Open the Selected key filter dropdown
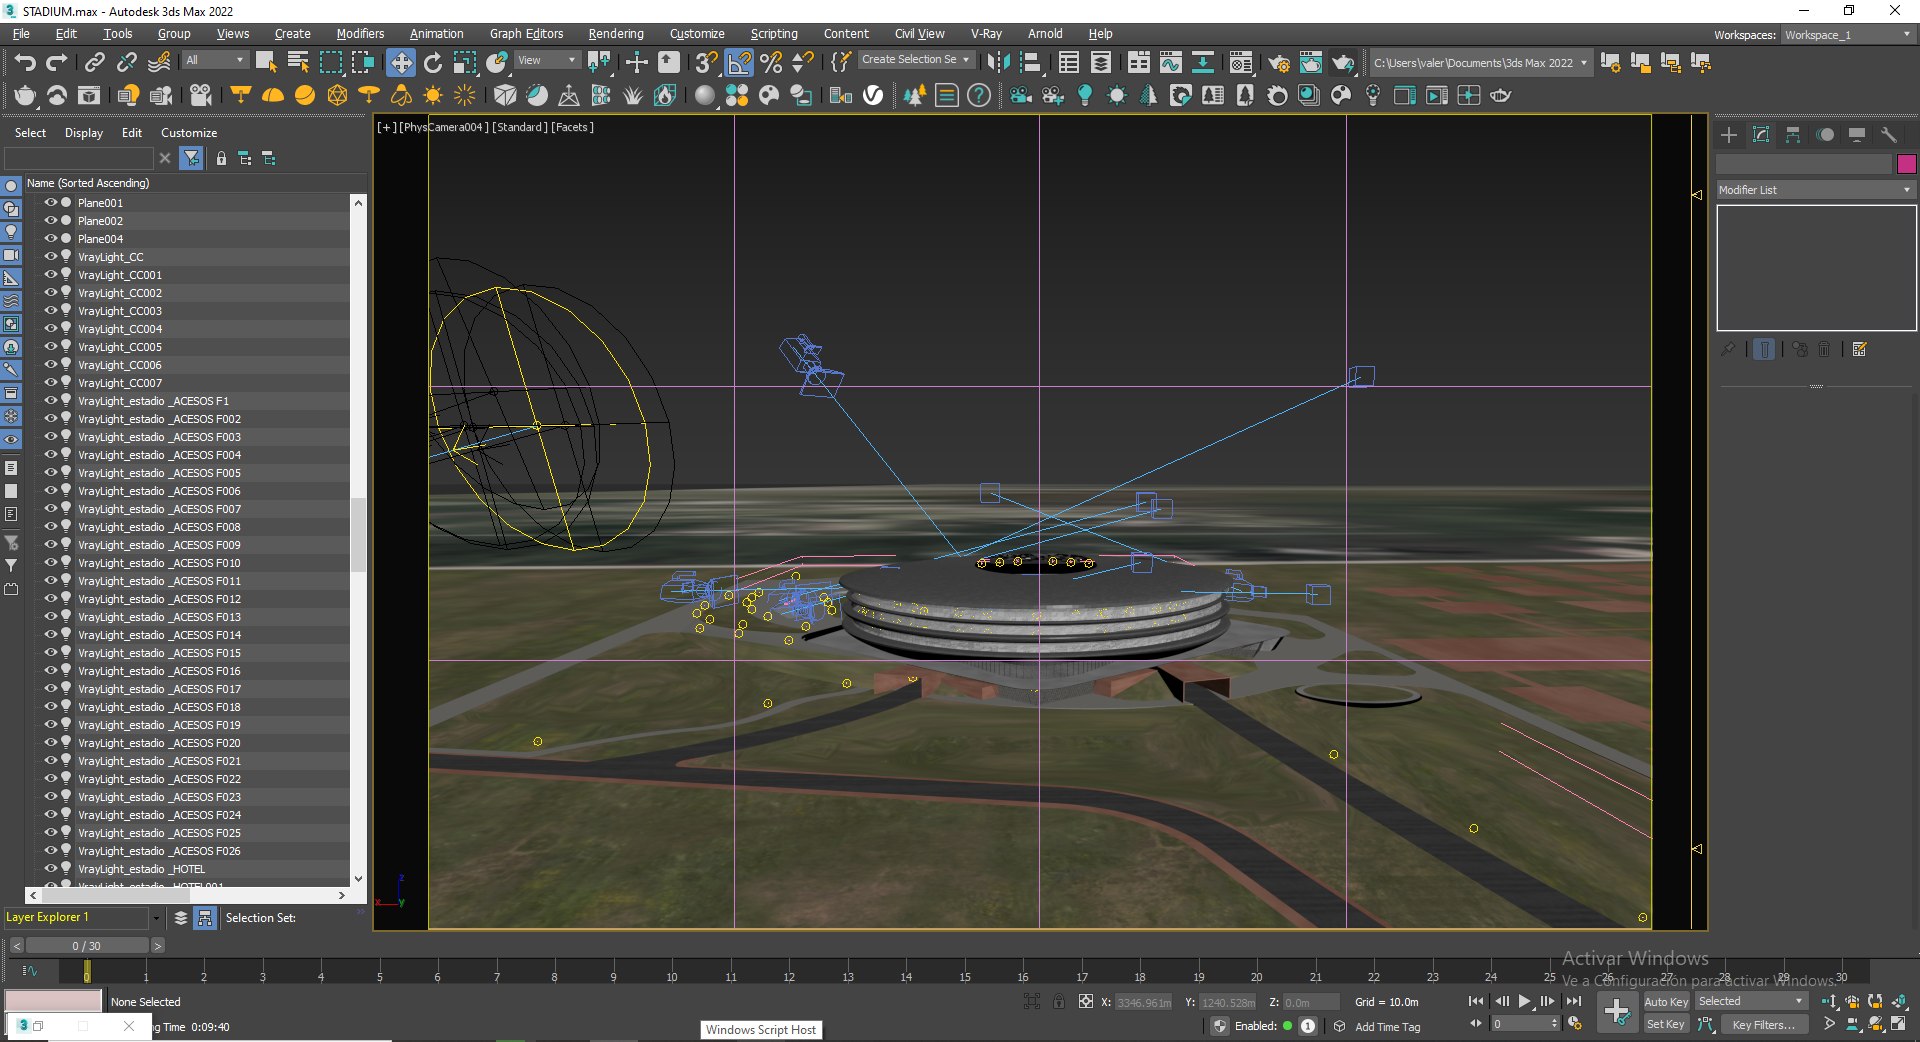Viewport: 1920px width, 1042px height. tap(1752, 1001)
